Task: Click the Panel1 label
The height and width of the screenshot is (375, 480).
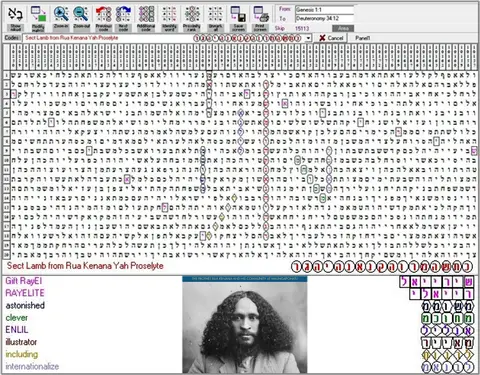Action: [362, 38]
